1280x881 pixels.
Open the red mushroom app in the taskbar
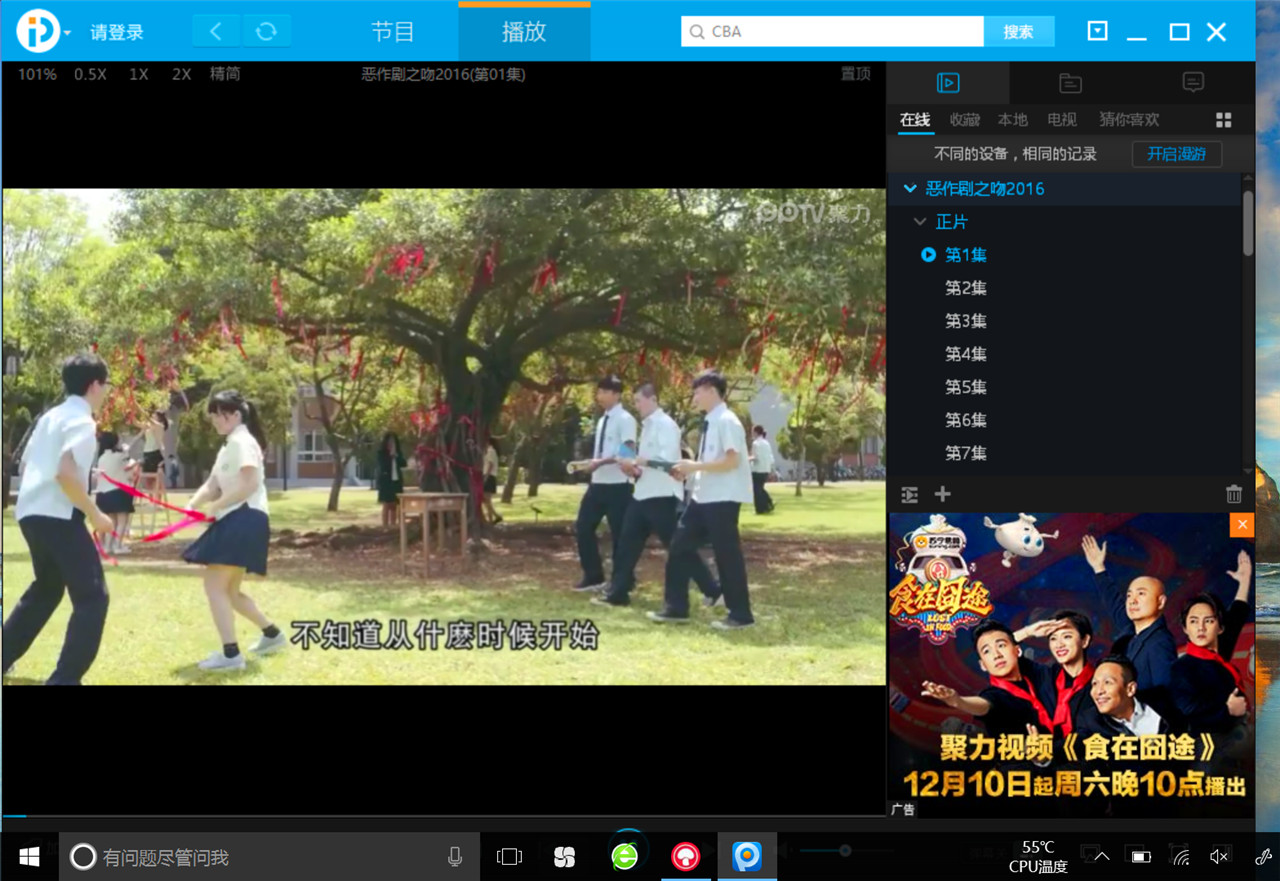[x=686, y=856]
